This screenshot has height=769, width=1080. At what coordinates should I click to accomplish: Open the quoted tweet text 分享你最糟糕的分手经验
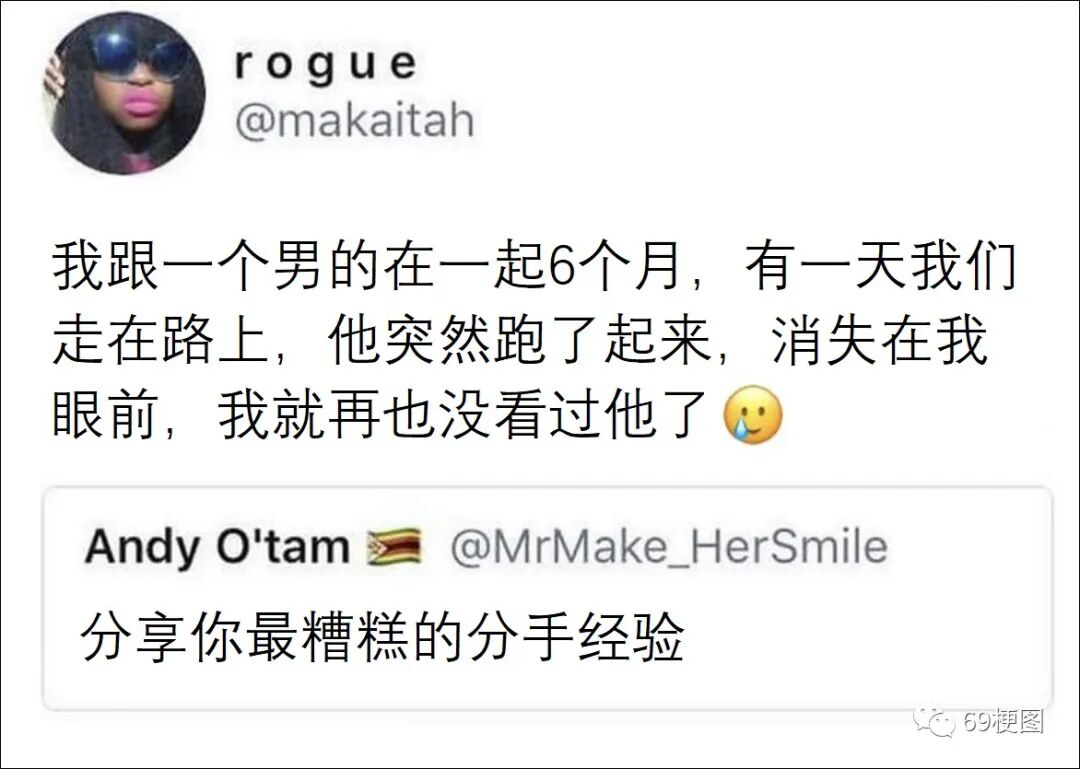pyautogui.click(x=383, y=637)
